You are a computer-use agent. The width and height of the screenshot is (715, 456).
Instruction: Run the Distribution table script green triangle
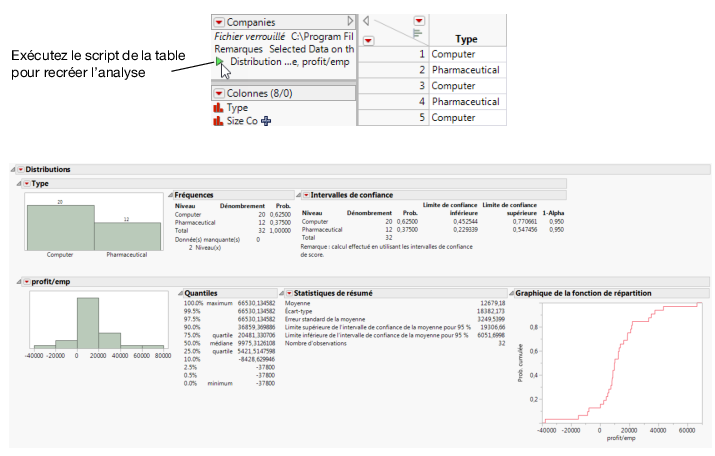click(219, 61)
